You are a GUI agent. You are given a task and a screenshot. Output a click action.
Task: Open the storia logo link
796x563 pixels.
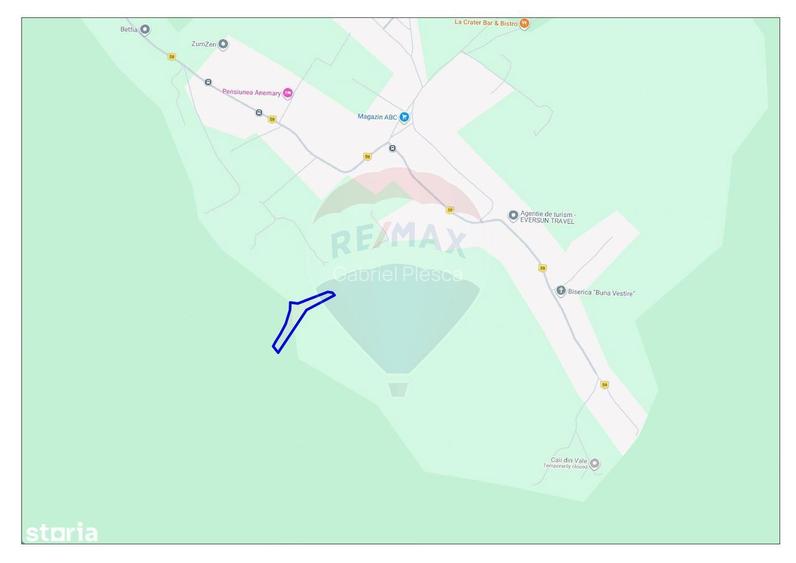[x=61, y=533]
